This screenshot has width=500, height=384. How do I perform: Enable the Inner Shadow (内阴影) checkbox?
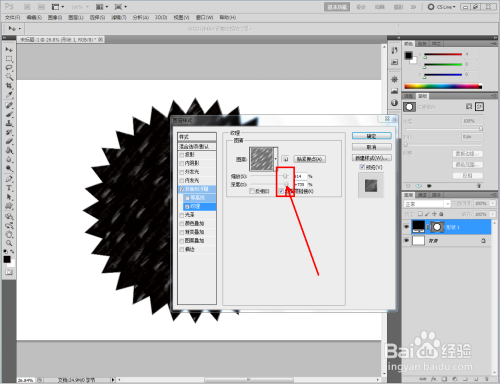point(182,163)
